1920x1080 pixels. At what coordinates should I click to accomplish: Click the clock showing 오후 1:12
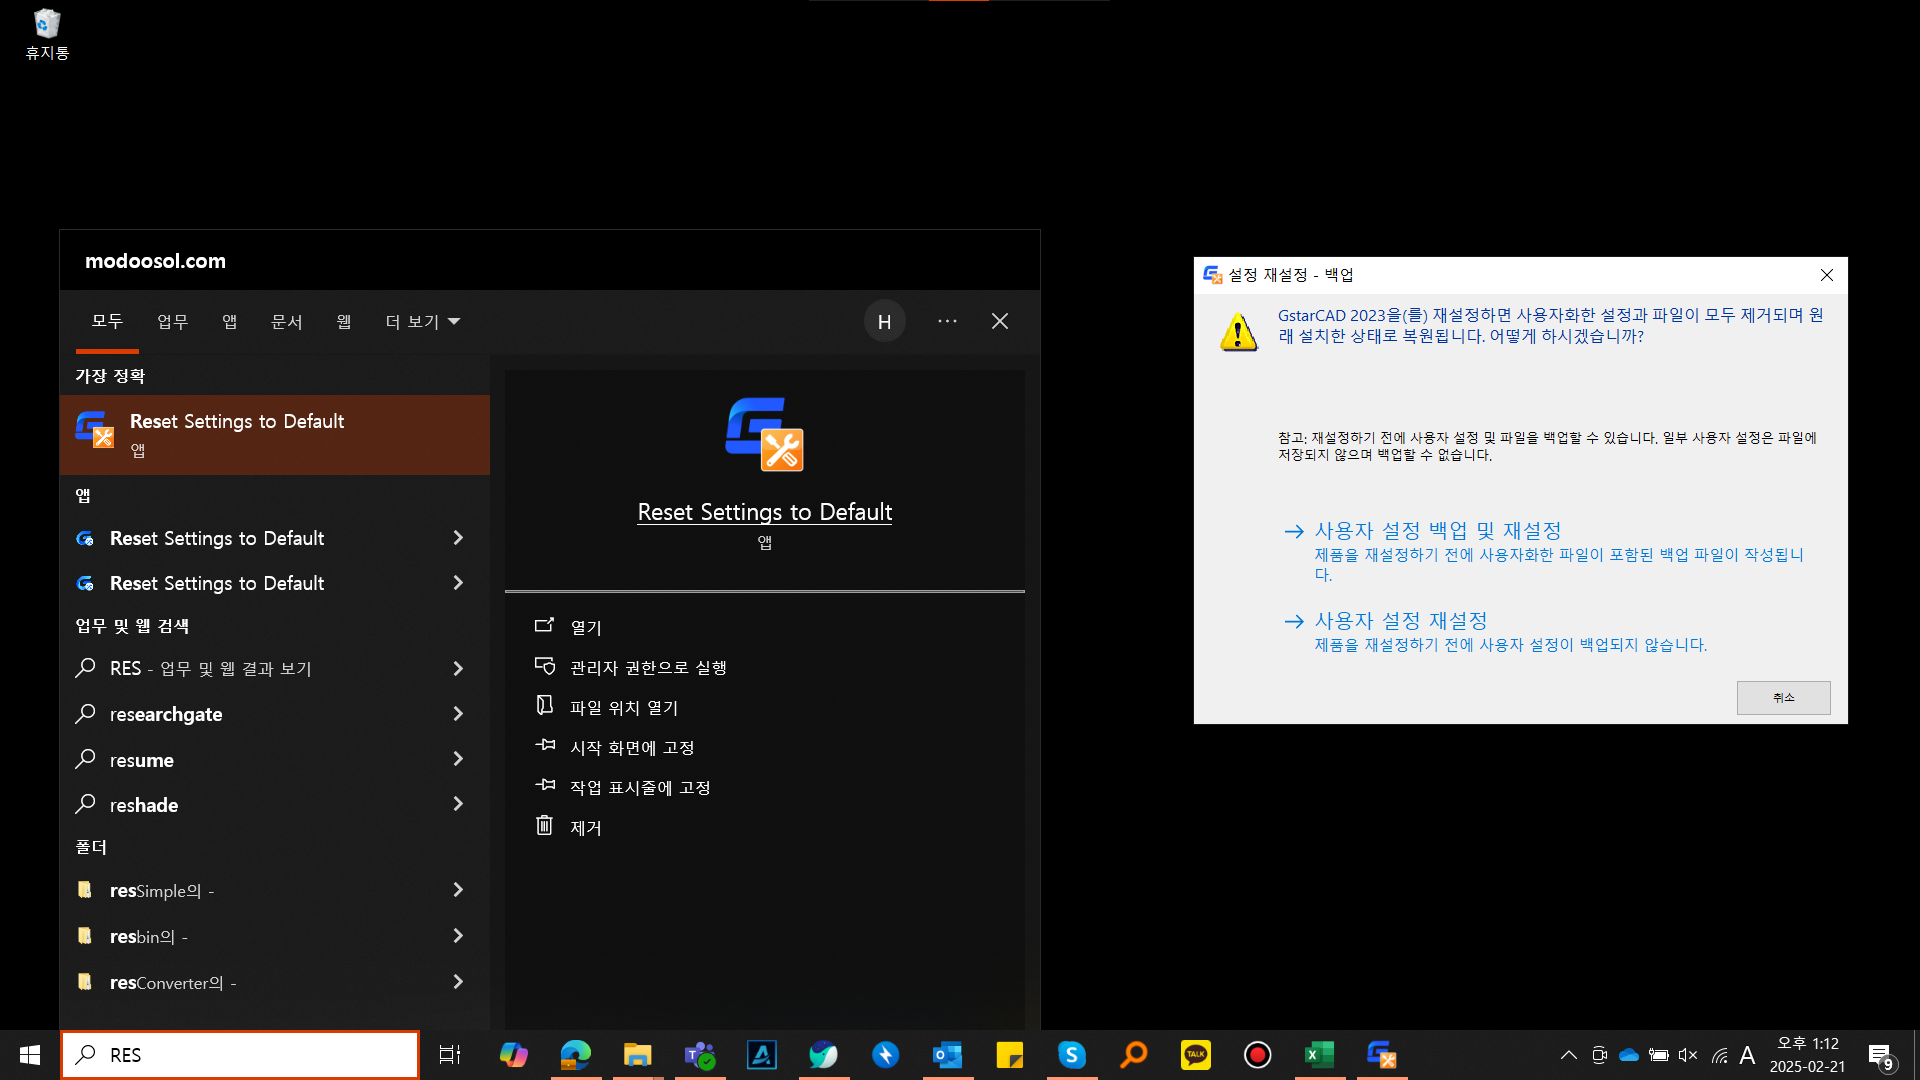click(1808, 1055)
